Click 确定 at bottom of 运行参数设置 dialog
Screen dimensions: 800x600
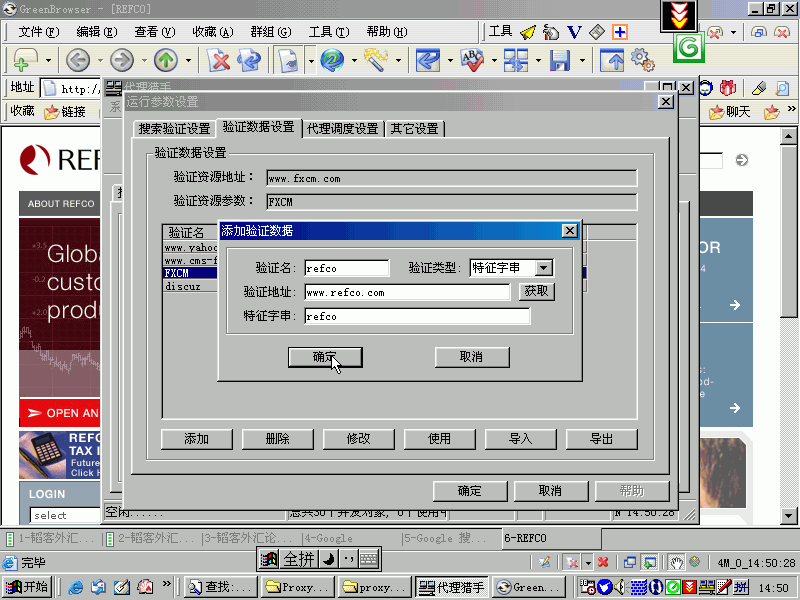tap(470, 491)
